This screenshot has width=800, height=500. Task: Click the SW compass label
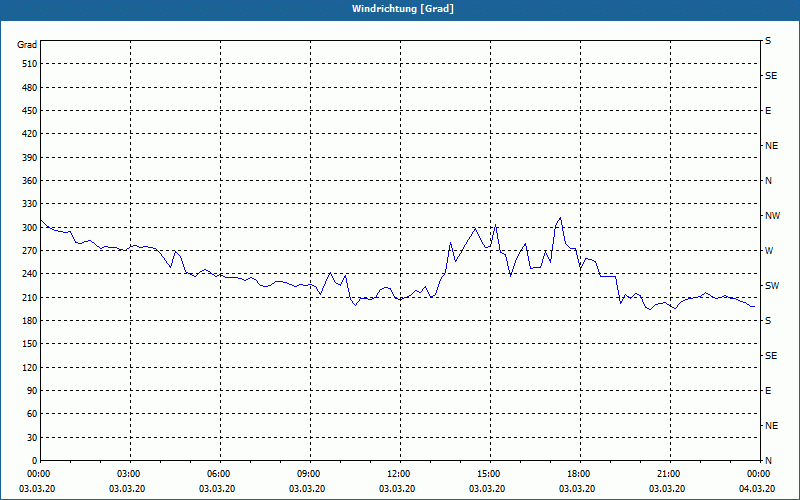click(x=772, y=286)
